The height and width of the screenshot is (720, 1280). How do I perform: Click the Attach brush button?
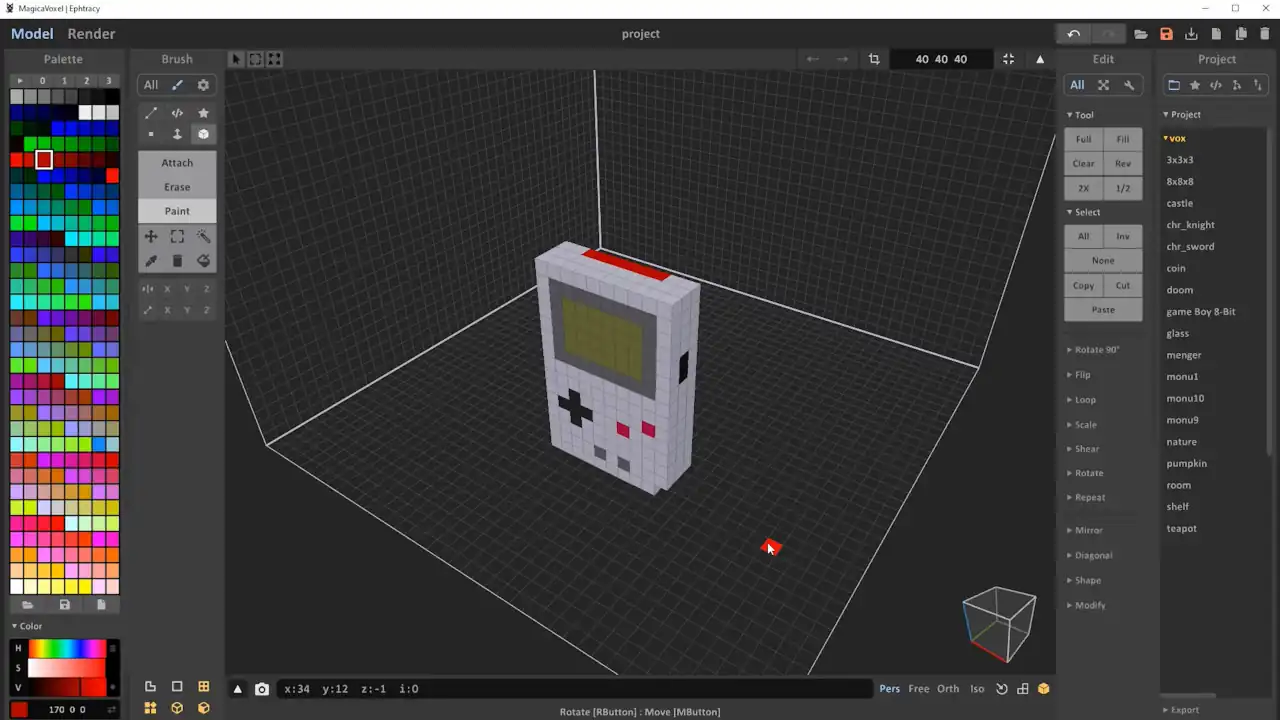coord(177,163)
